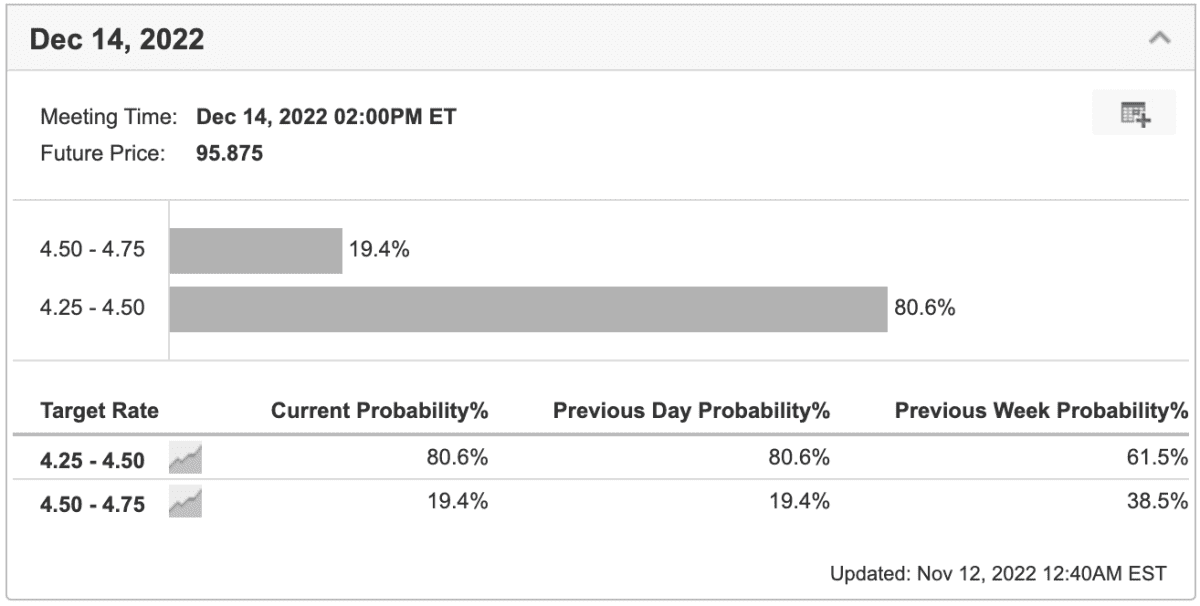Screen dimensions: 1200x606
Task: Click the Previous Week Probability% header
Action: pos(1041,411)
